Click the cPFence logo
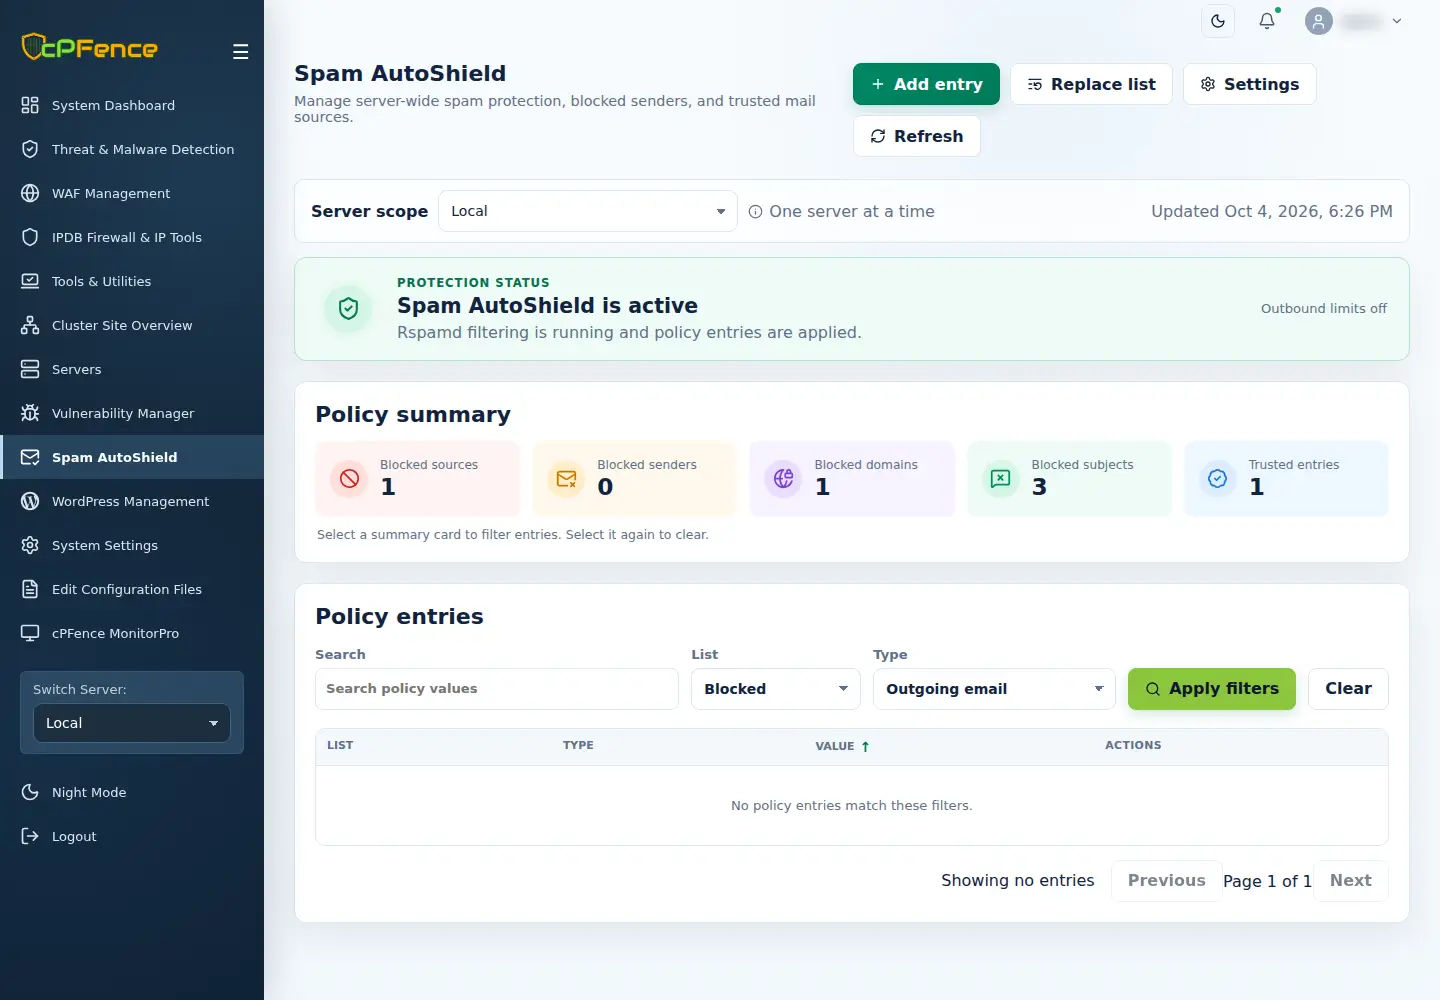 (x=90, y=47)
